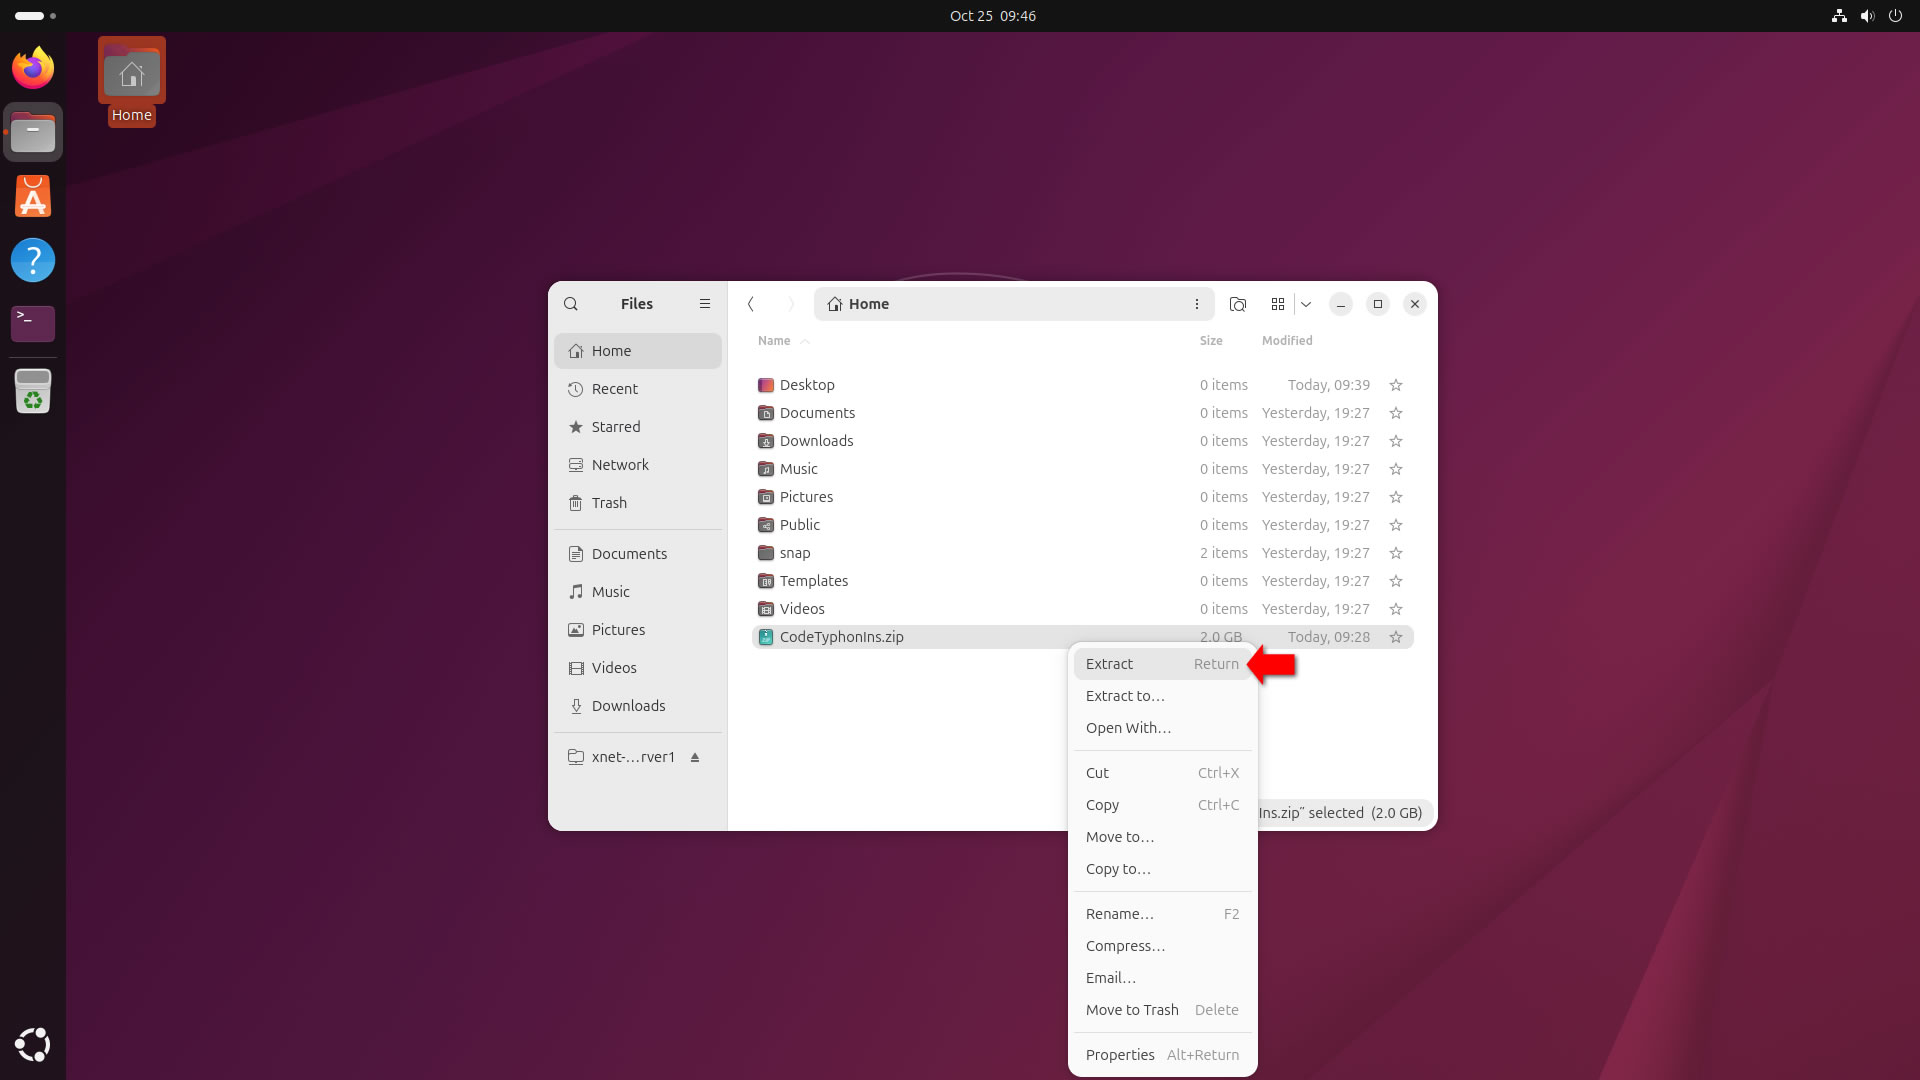Screen dimensions: 1920x1080
Task: Open Terminal from the Ubuntu dock
Action: [x=33, y=323]
